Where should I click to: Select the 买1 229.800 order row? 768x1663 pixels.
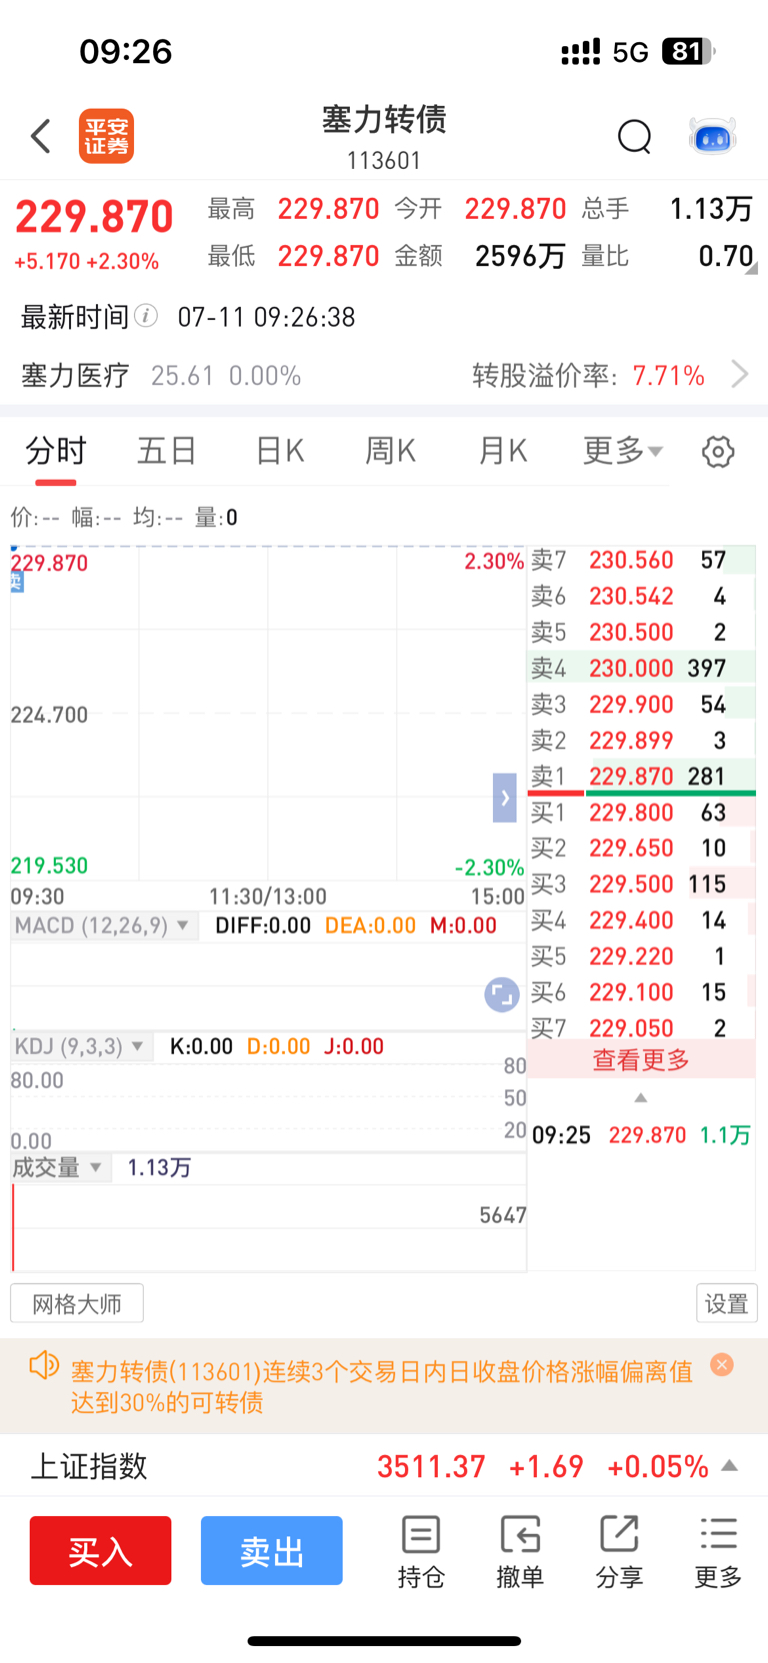click(641, 812)
